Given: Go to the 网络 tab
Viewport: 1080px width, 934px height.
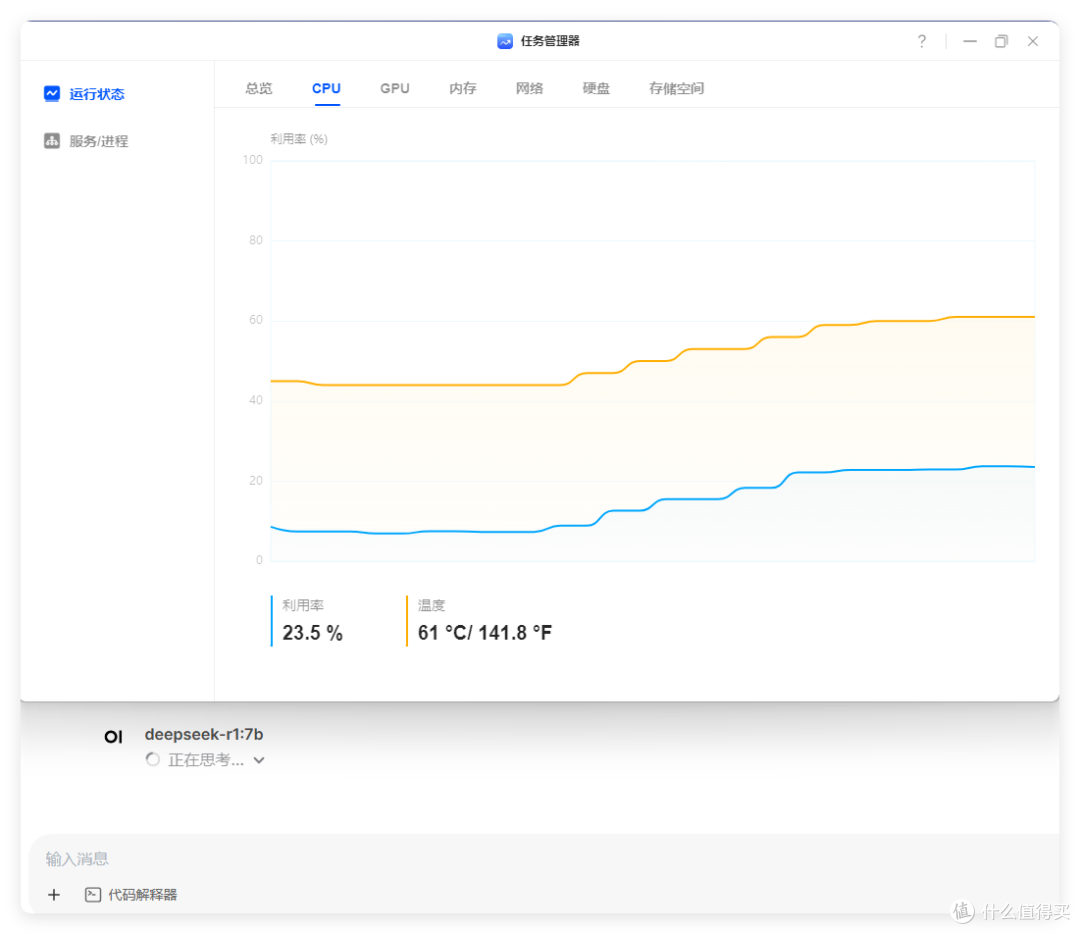Looking at the screenshot, I should click(530, 88).
